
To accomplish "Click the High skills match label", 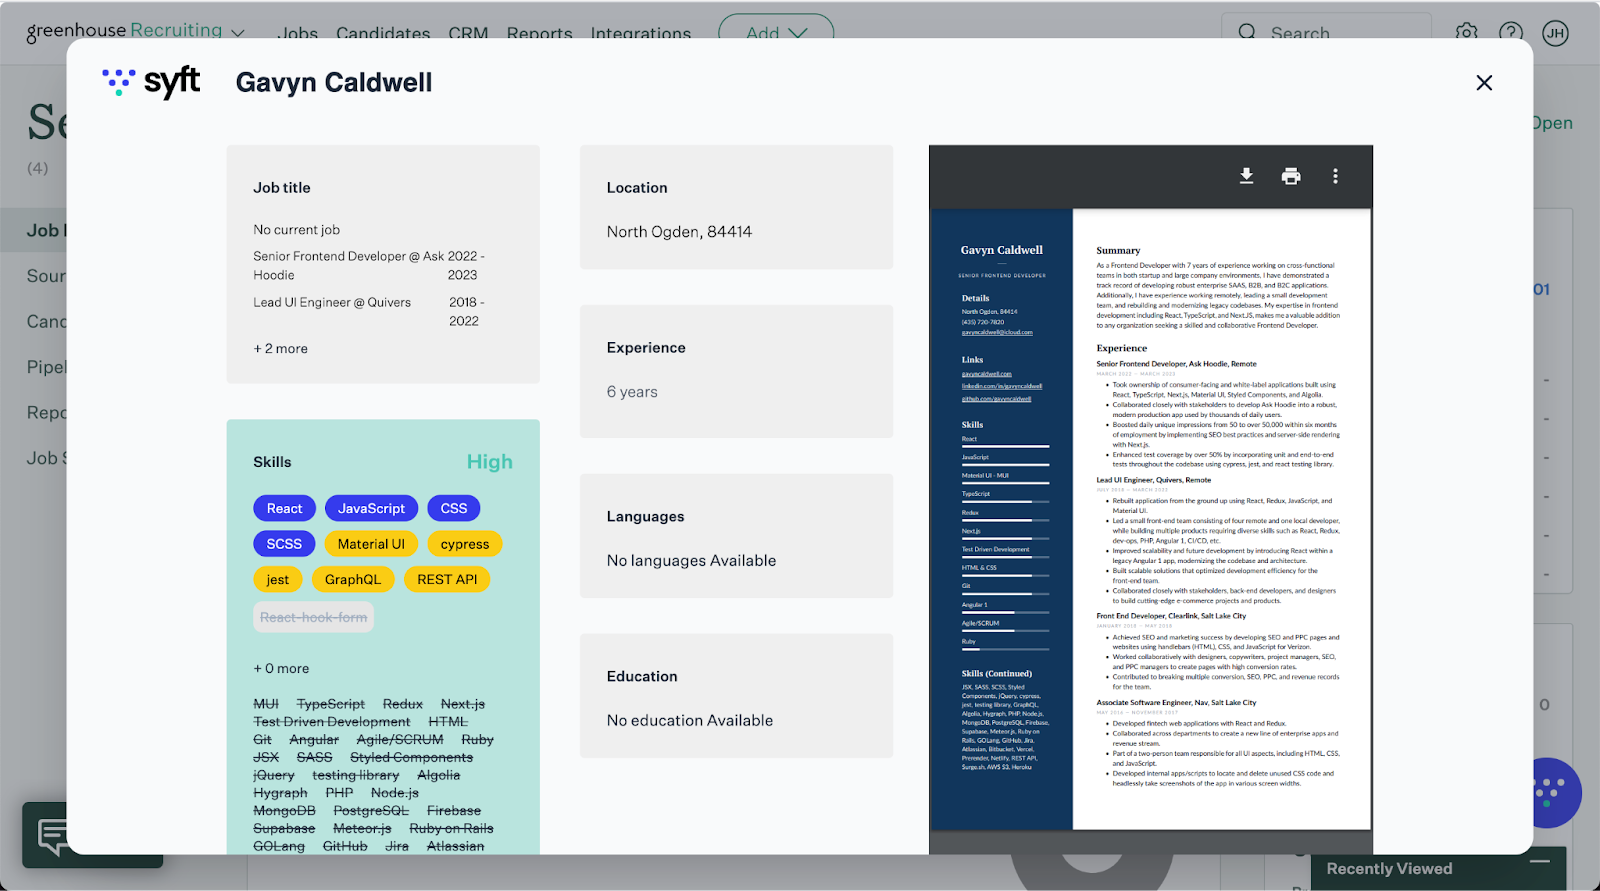I will point(490,462).
